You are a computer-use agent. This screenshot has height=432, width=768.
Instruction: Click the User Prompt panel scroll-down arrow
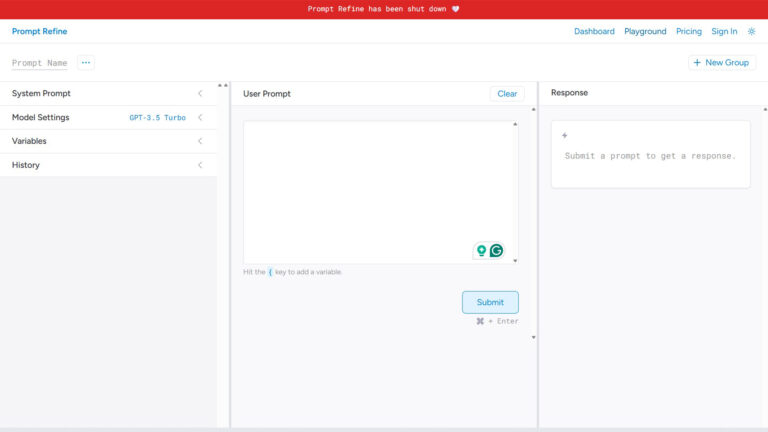533,337
